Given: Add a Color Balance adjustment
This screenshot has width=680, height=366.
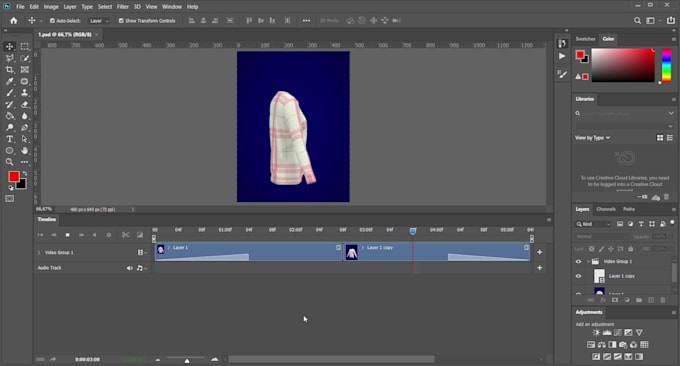Looking at the screenshot, I should 602,345.
